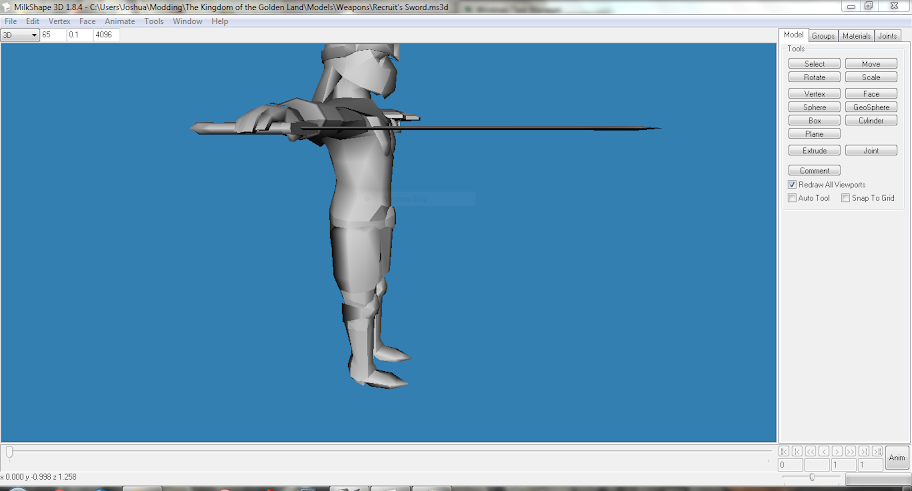Activate the Scale tool
The image size is (912, 491).
871,77
